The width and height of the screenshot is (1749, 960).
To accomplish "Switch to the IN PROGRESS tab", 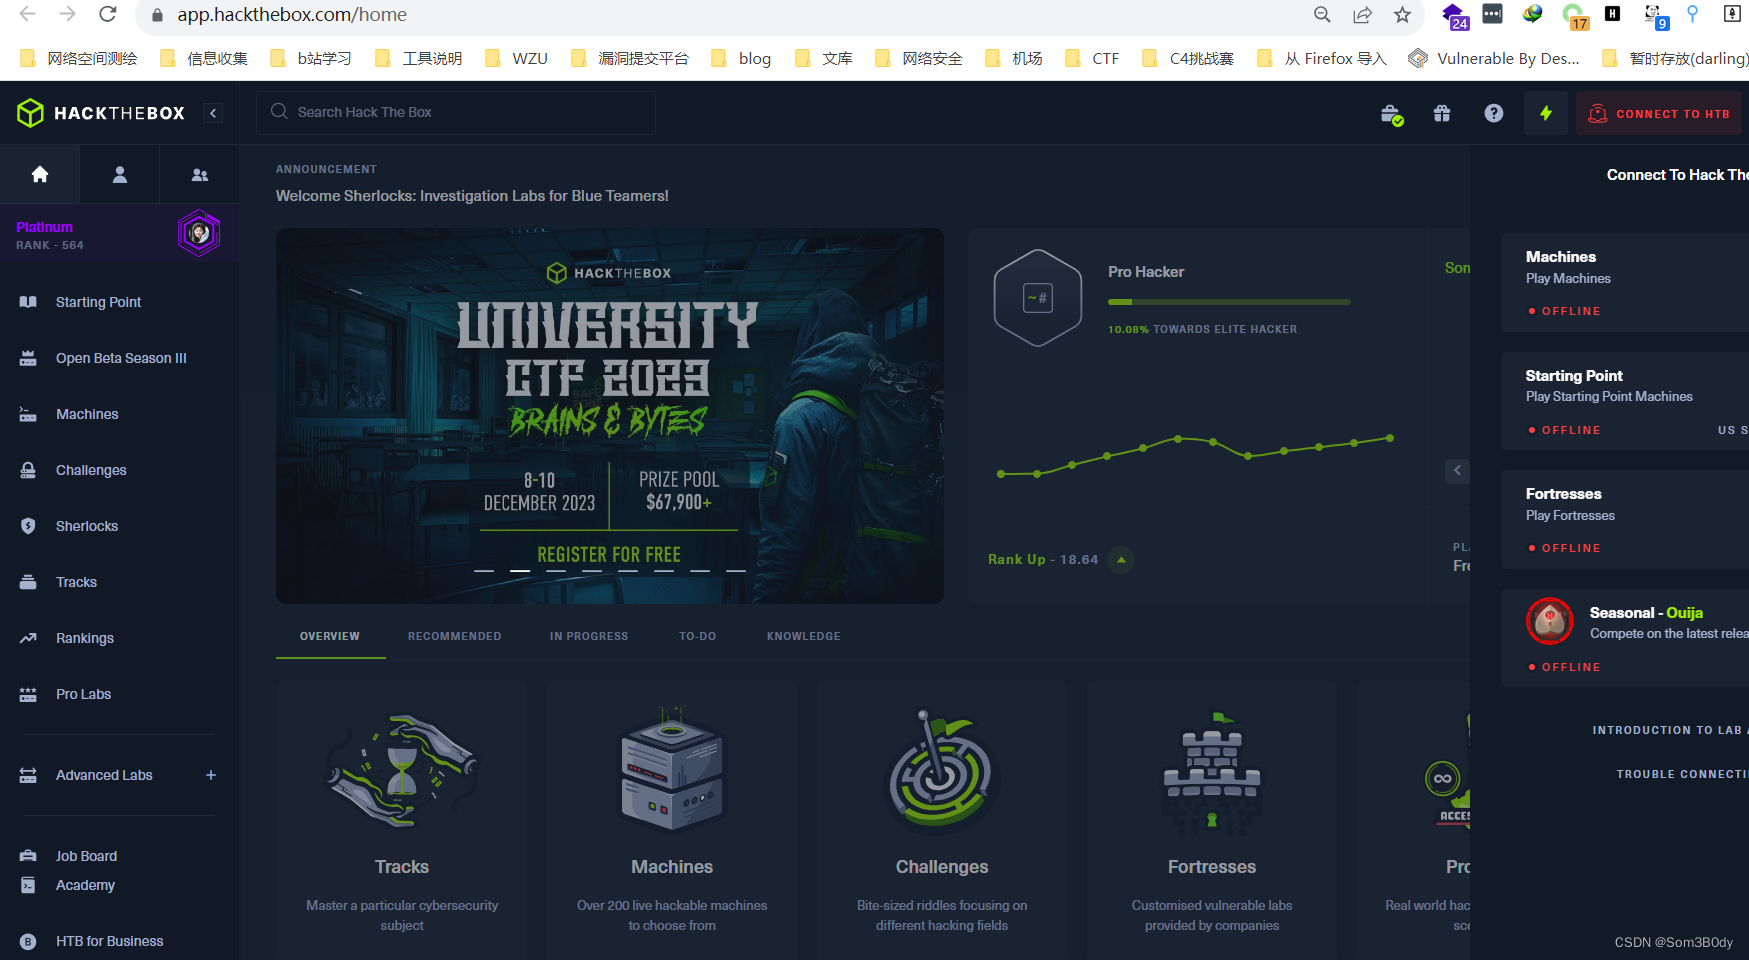I will (x=589, y=636).
